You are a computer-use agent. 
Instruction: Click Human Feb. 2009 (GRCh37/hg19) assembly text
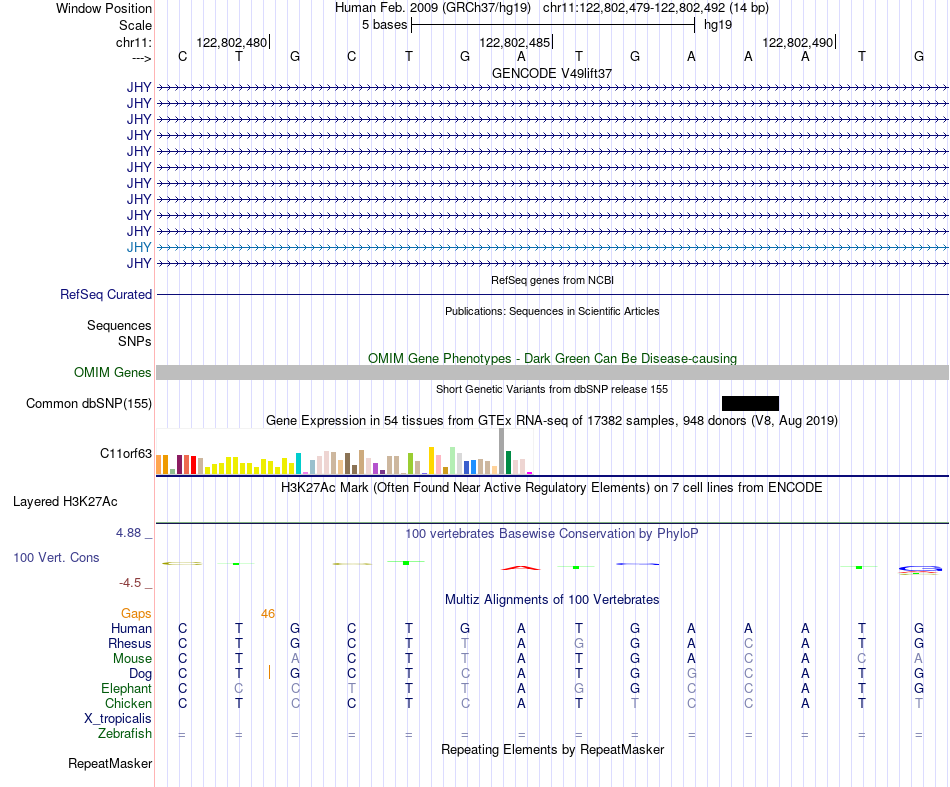click(x=433, y=8)
